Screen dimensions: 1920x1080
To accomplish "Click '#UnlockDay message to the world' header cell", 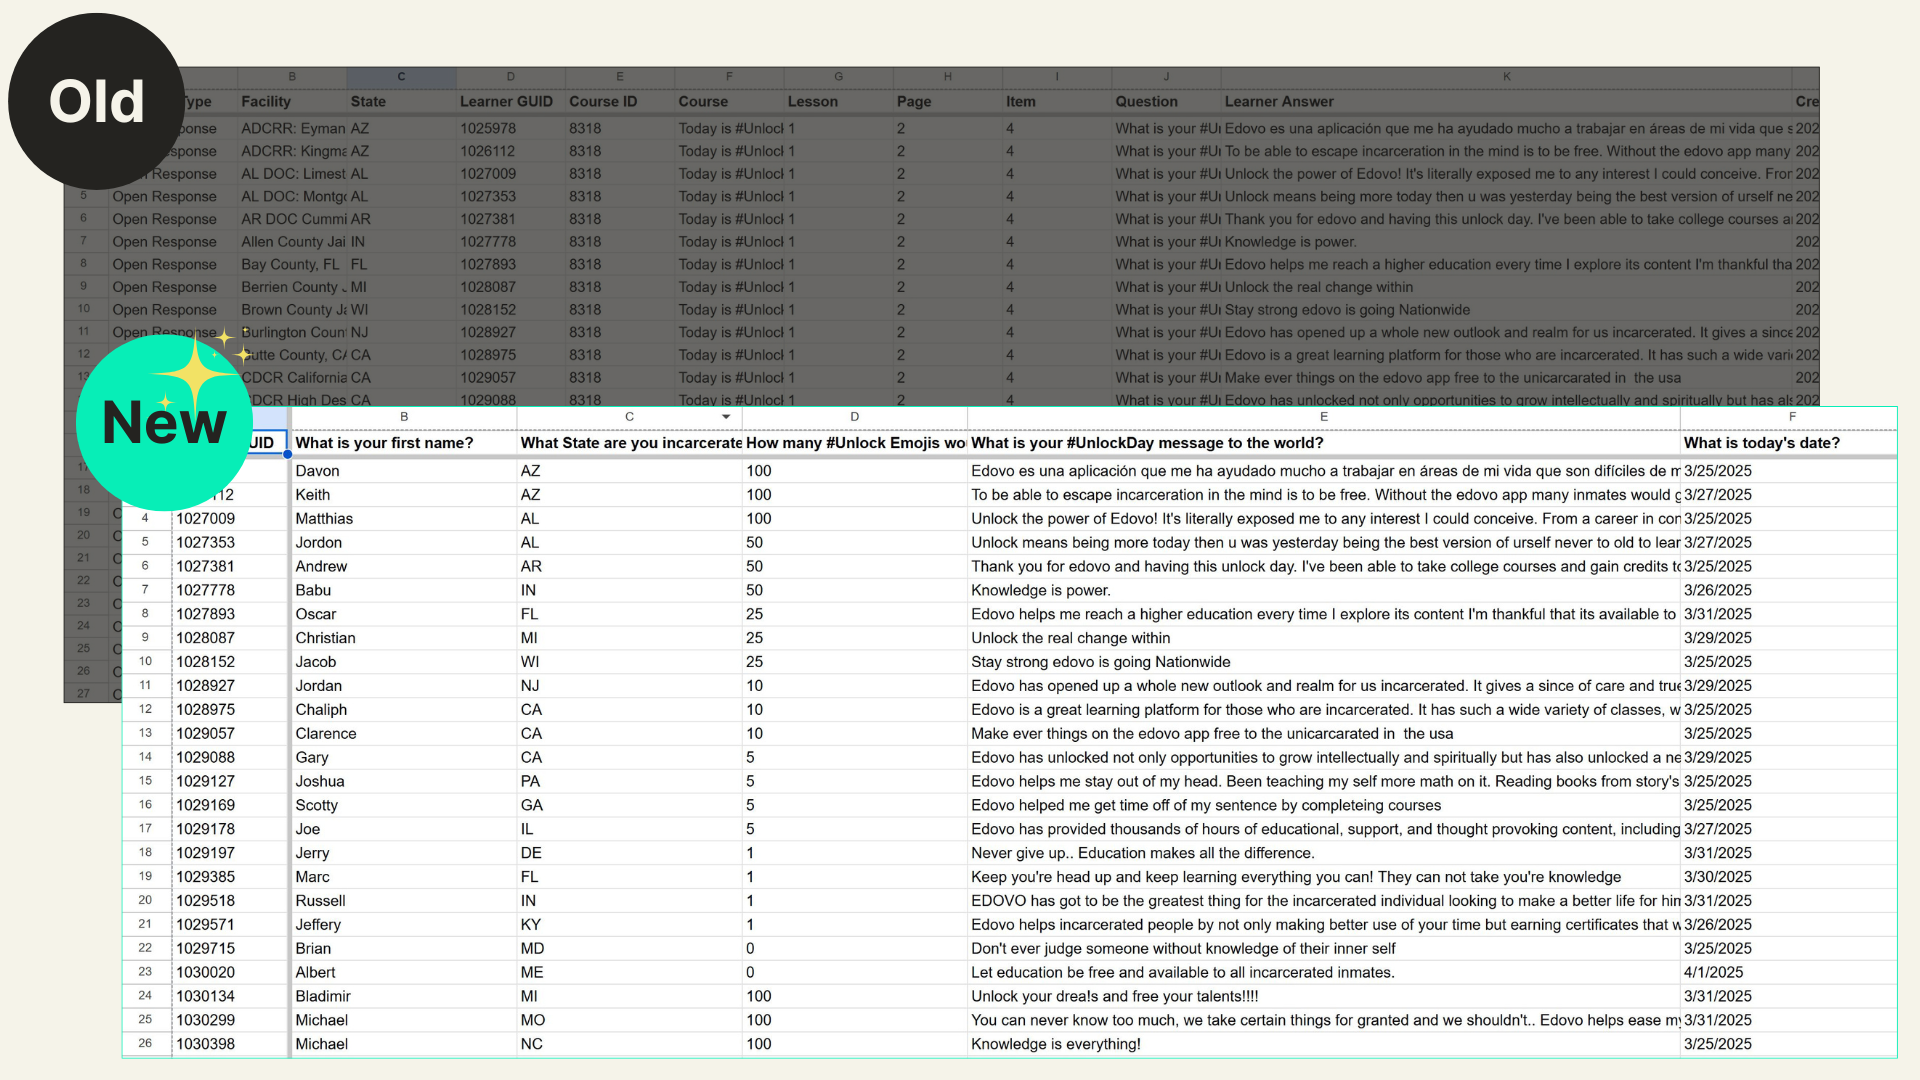I will [x=1324, y=443].
